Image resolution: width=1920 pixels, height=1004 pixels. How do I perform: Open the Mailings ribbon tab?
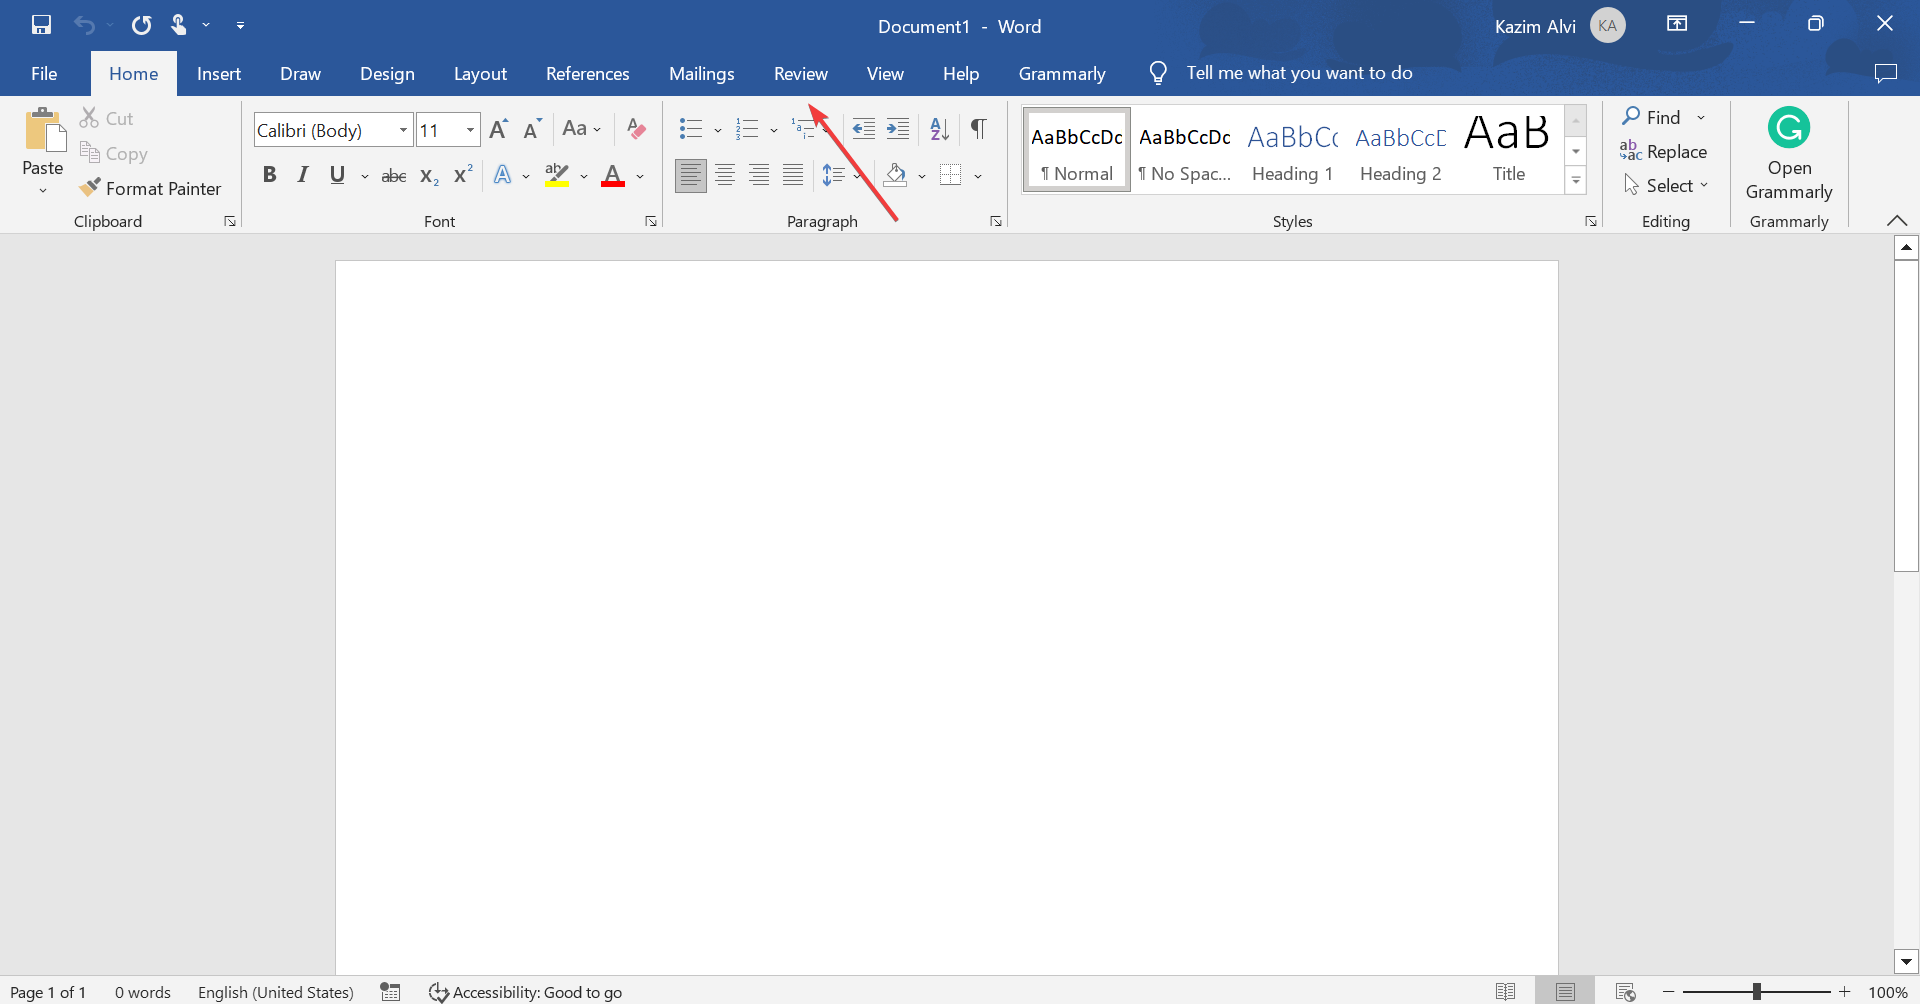701,73
